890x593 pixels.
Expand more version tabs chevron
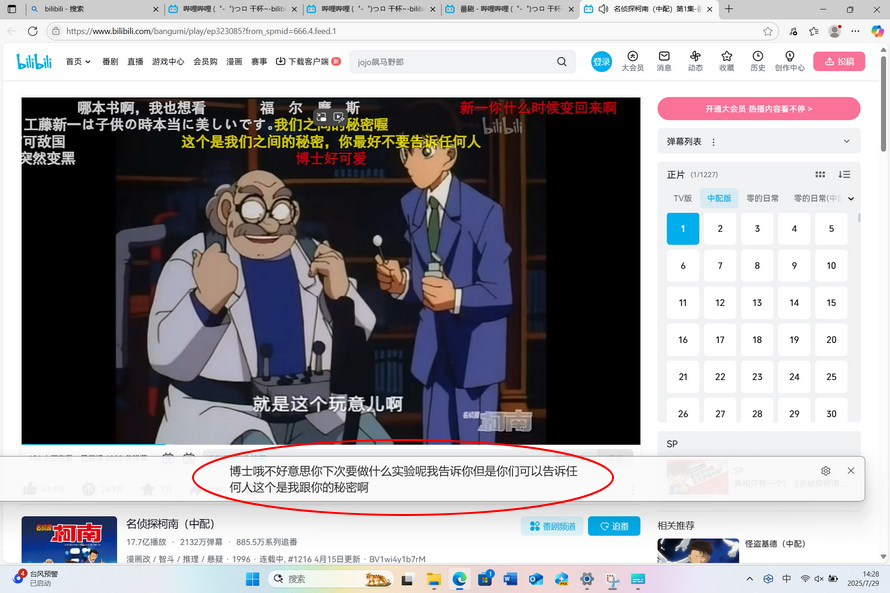(x=851, y=199)
